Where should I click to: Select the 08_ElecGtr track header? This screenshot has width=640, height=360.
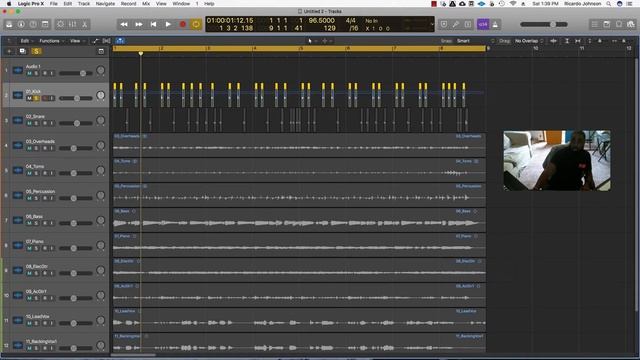point(56,270)
